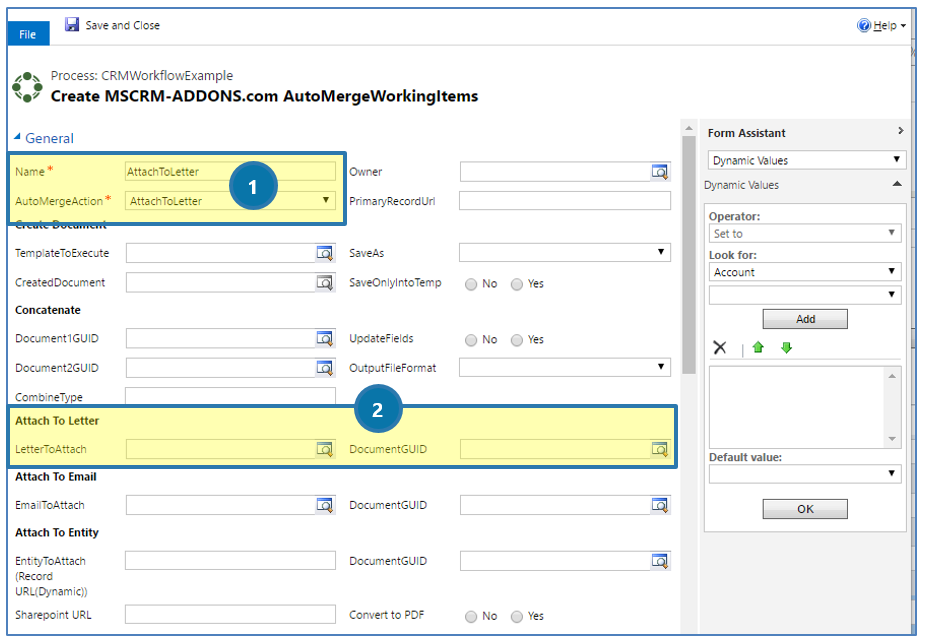This screenshot has height=644, width=926.
Task: Open the LetterToAttach lookup icon
Action: (x=325, y=449)
